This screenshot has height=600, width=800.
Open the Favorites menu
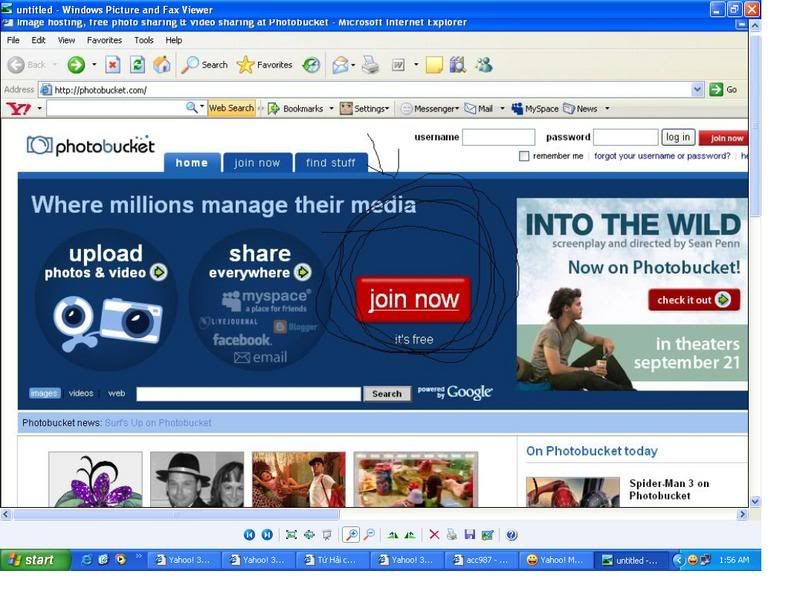click(x=105, y=40)
